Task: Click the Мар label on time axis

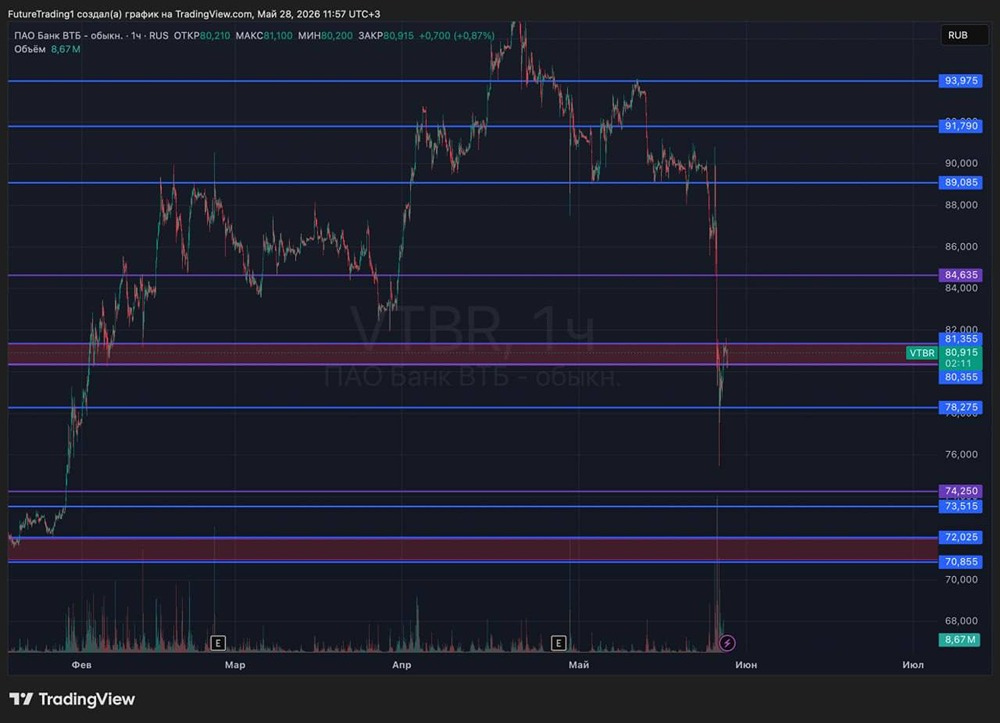Action: [x=235, y=664]
